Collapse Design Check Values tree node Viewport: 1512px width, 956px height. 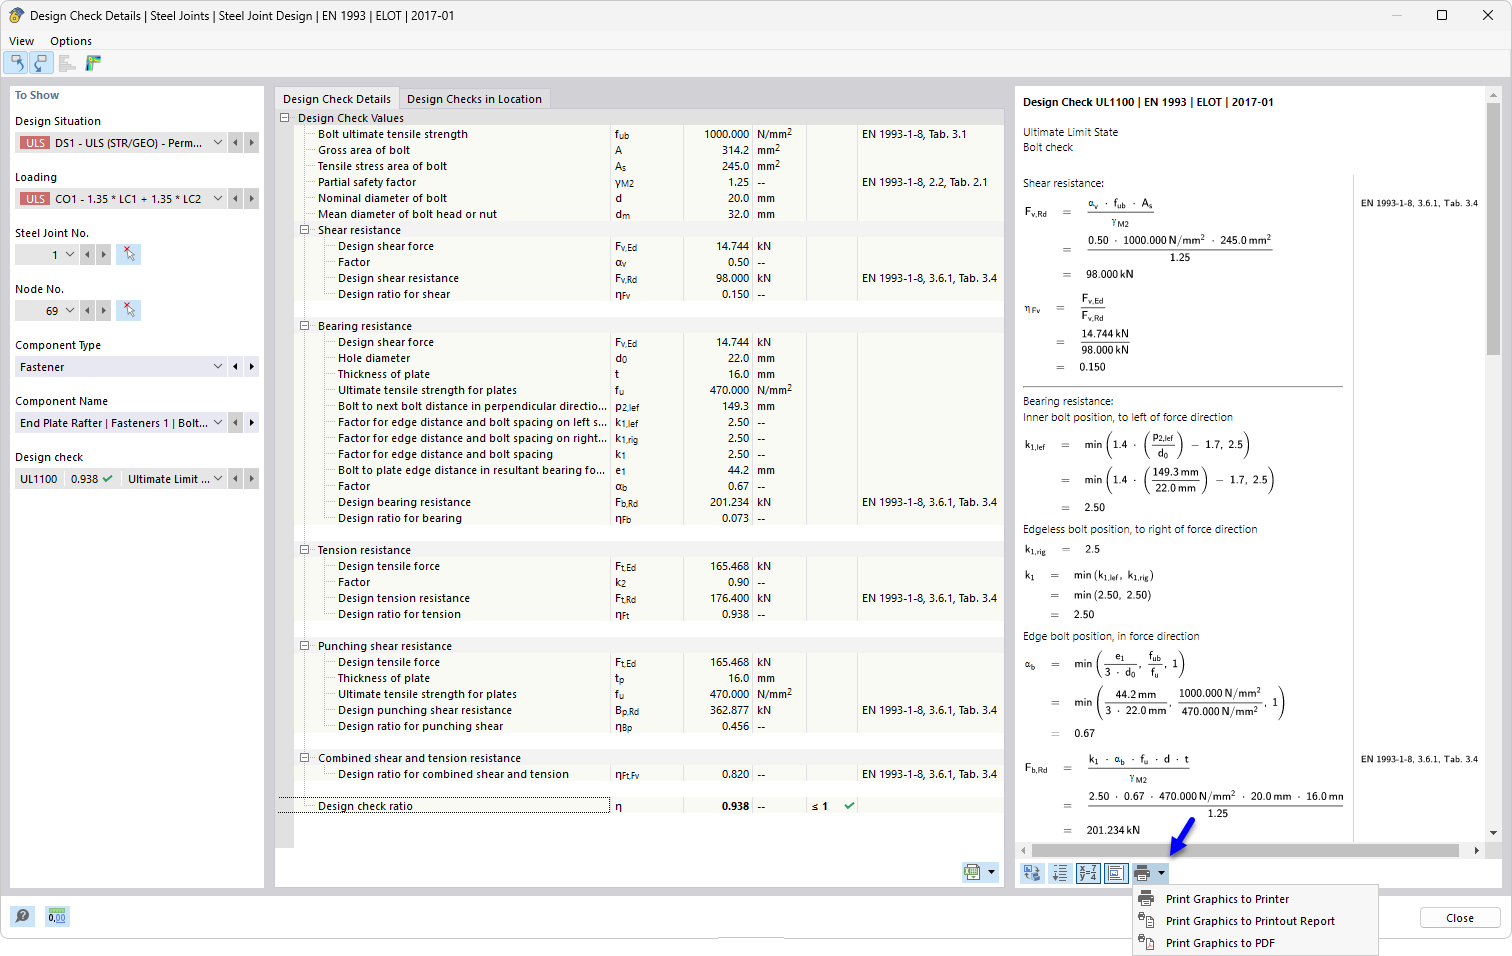click(x=285, y=118)
